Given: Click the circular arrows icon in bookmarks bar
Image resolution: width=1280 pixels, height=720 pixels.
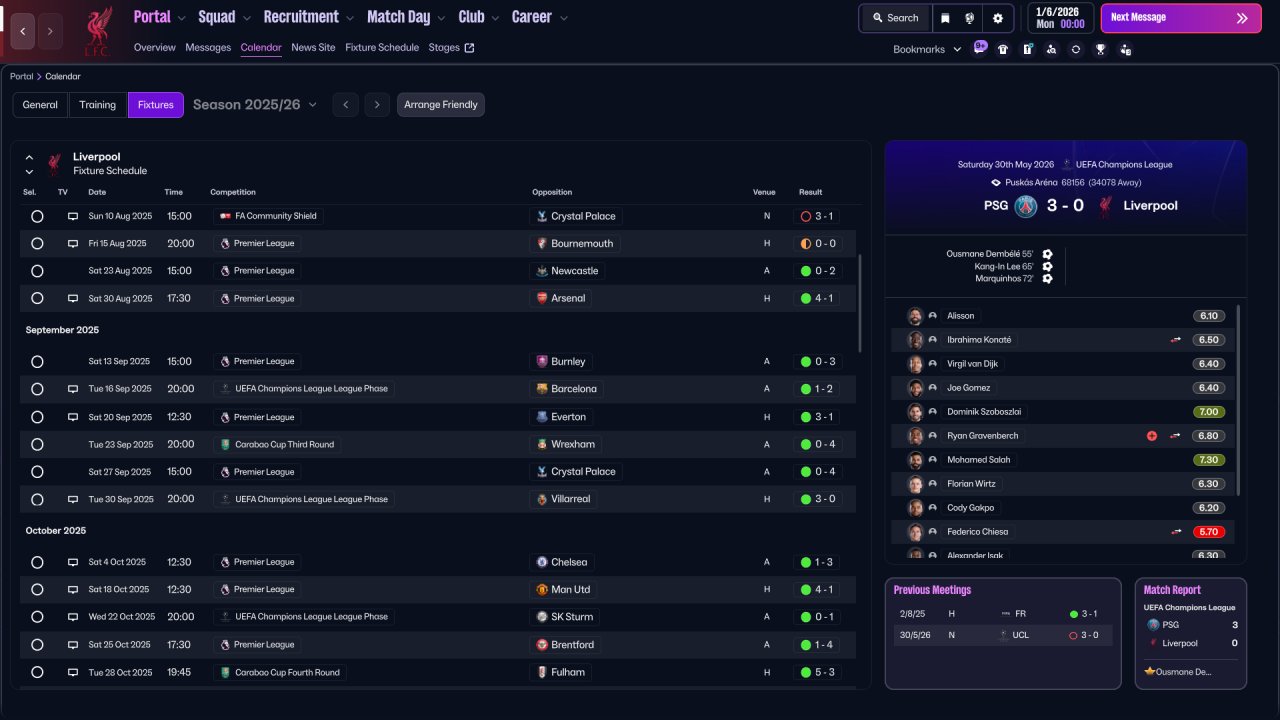Looking at the screenshot, I should [x=1076, y=49].
